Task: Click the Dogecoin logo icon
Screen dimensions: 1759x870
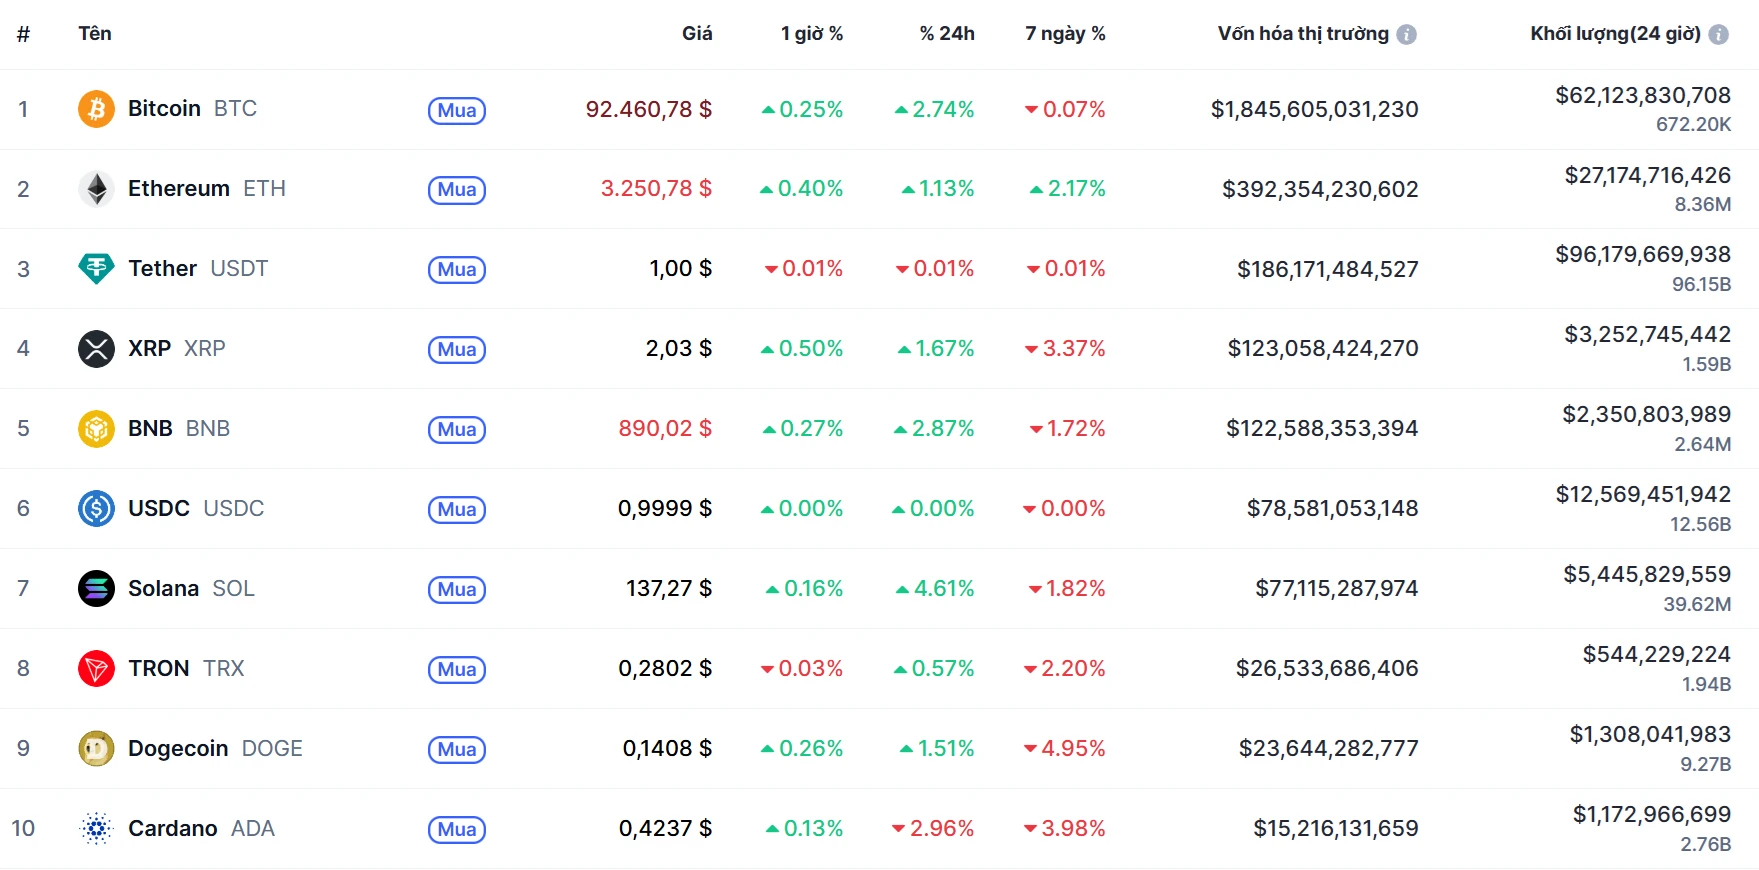Action: point(96,749)
